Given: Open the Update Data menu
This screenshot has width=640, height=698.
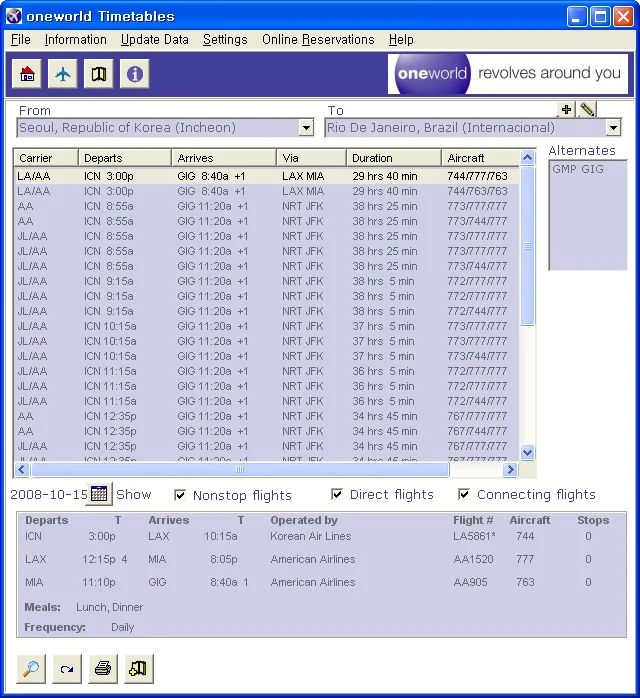Looking at the screenshot, I should tap(154, 40).
